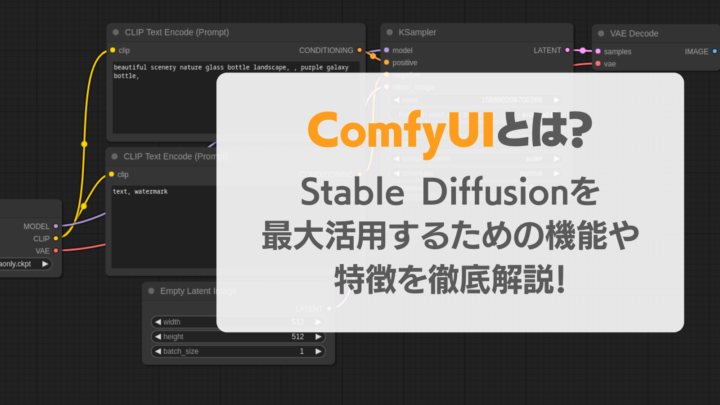
Task: Click the VAE Decode IMAGE output socket
Action: tap(714, 51)
